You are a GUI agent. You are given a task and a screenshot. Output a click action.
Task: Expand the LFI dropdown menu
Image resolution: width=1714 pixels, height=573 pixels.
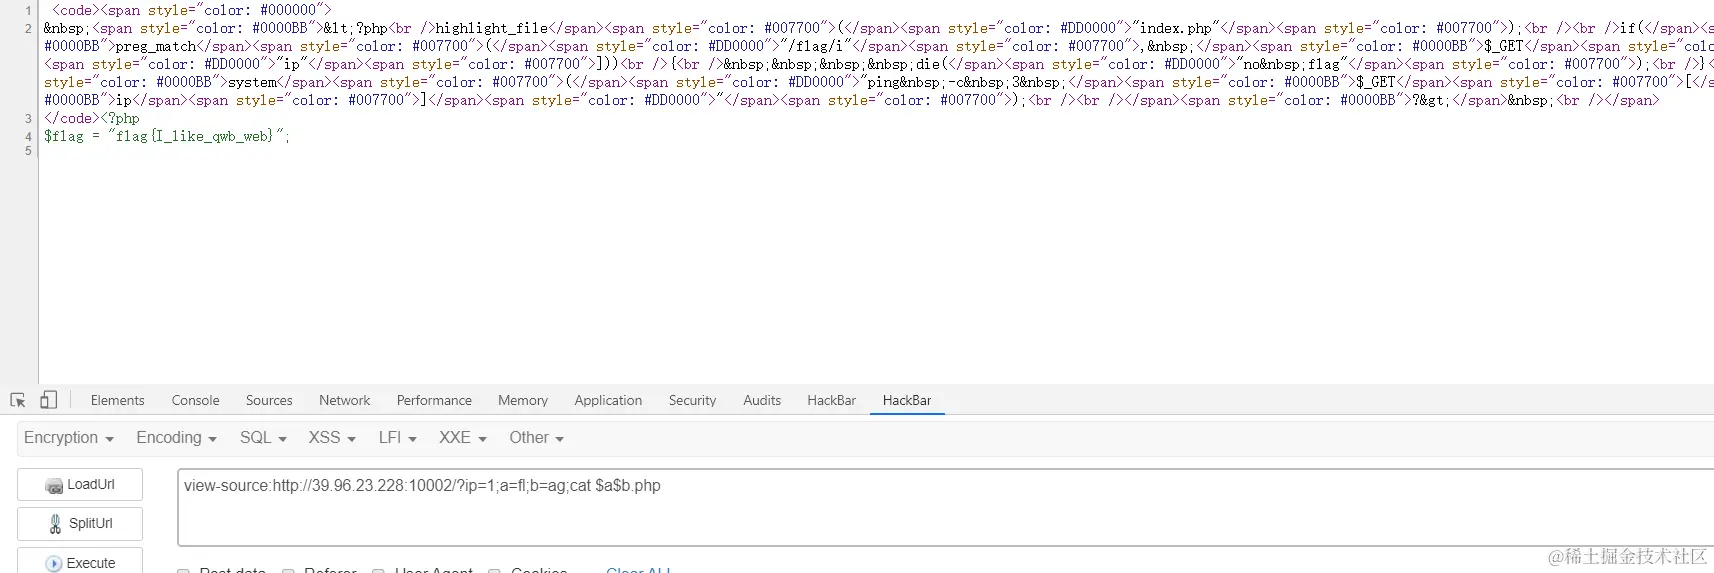[397, 438]
